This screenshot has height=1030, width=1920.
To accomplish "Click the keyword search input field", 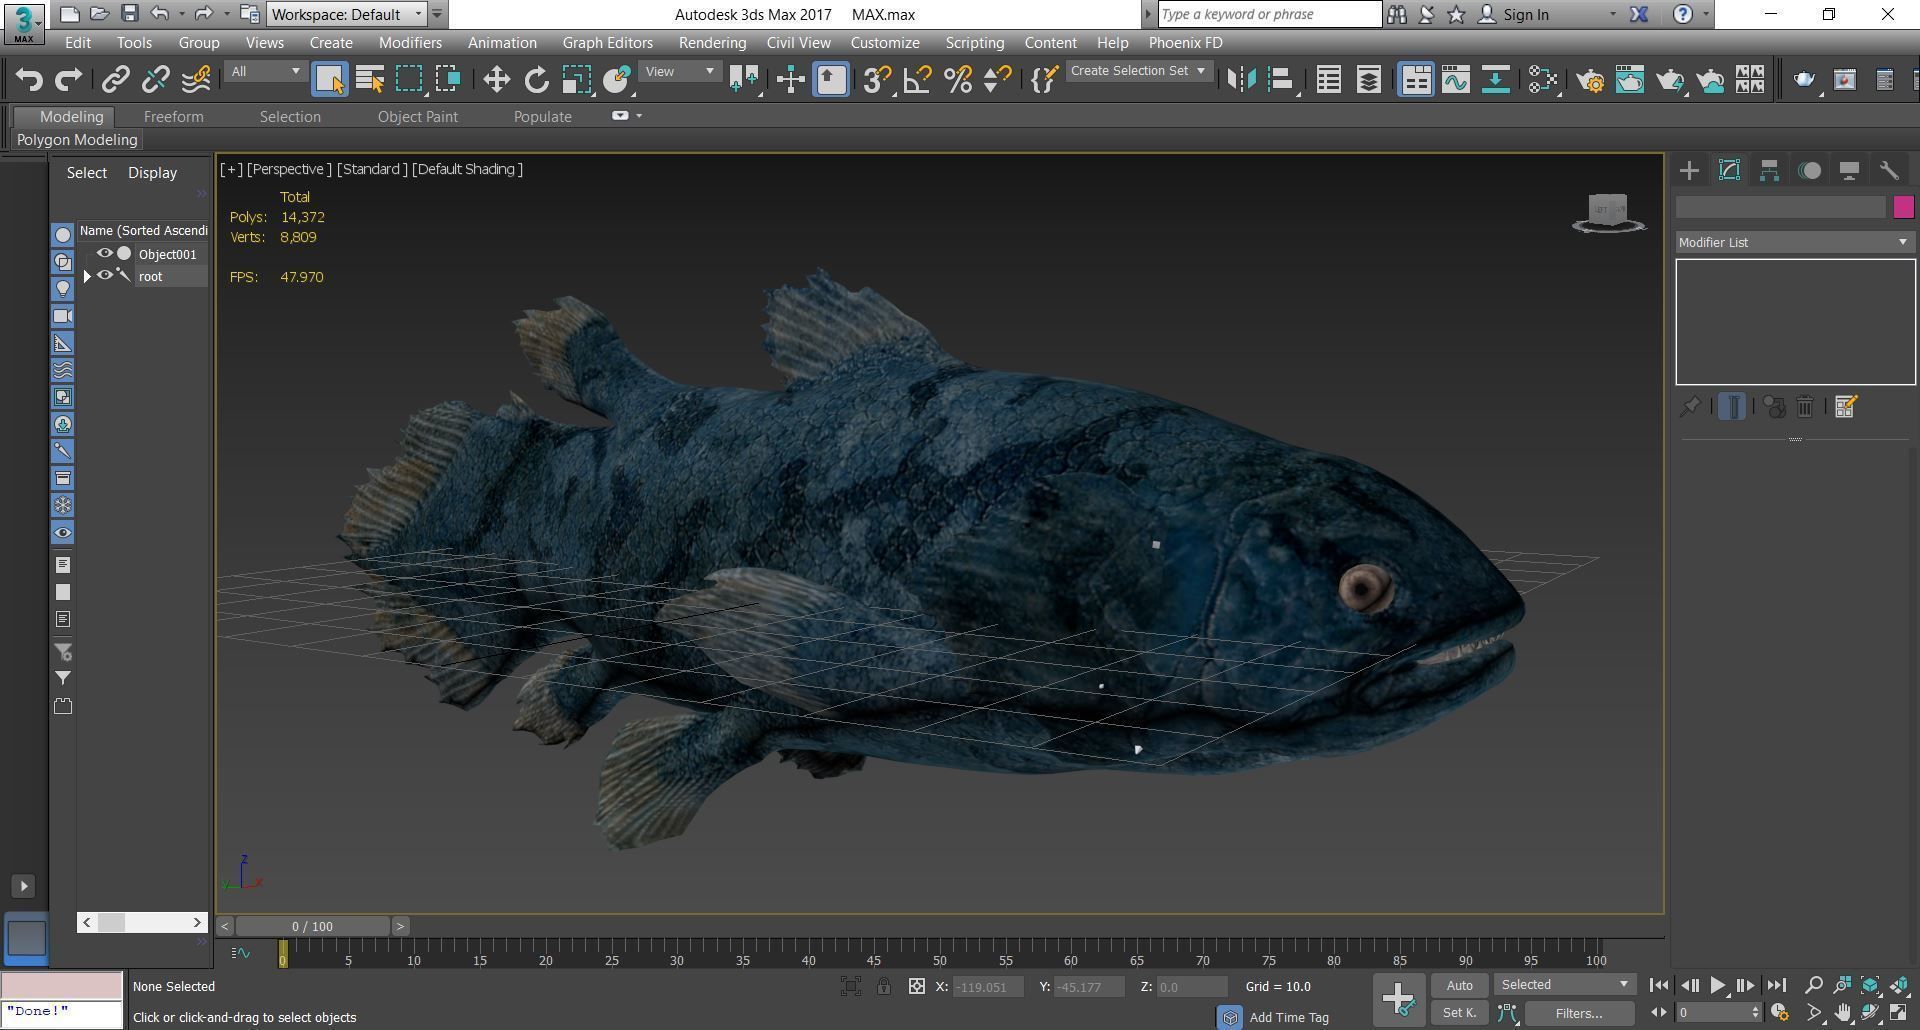I will [x=1269, y=14].
